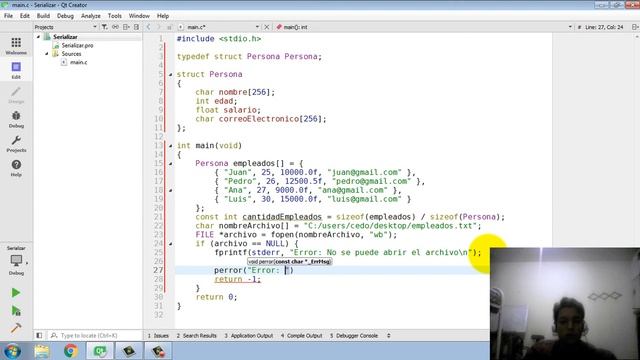
Task: Click the filter tree funnel icon
Action: 104,27
